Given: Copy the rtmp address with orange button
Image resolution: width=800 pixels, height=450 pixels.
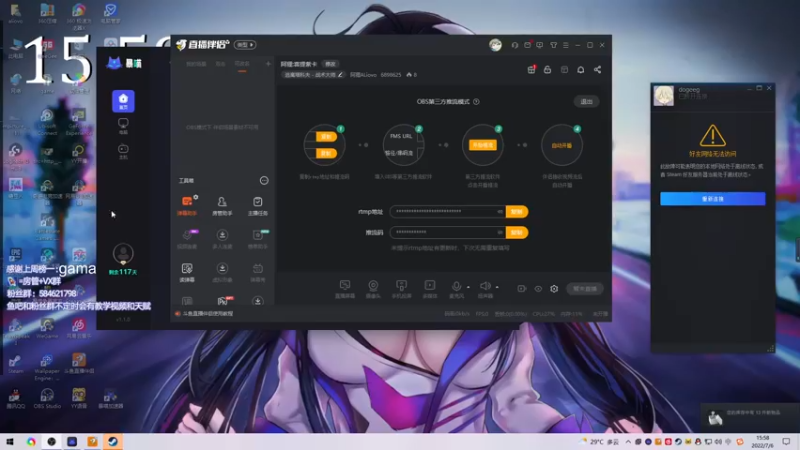Looking at the screenshot, I should [517, 212].
